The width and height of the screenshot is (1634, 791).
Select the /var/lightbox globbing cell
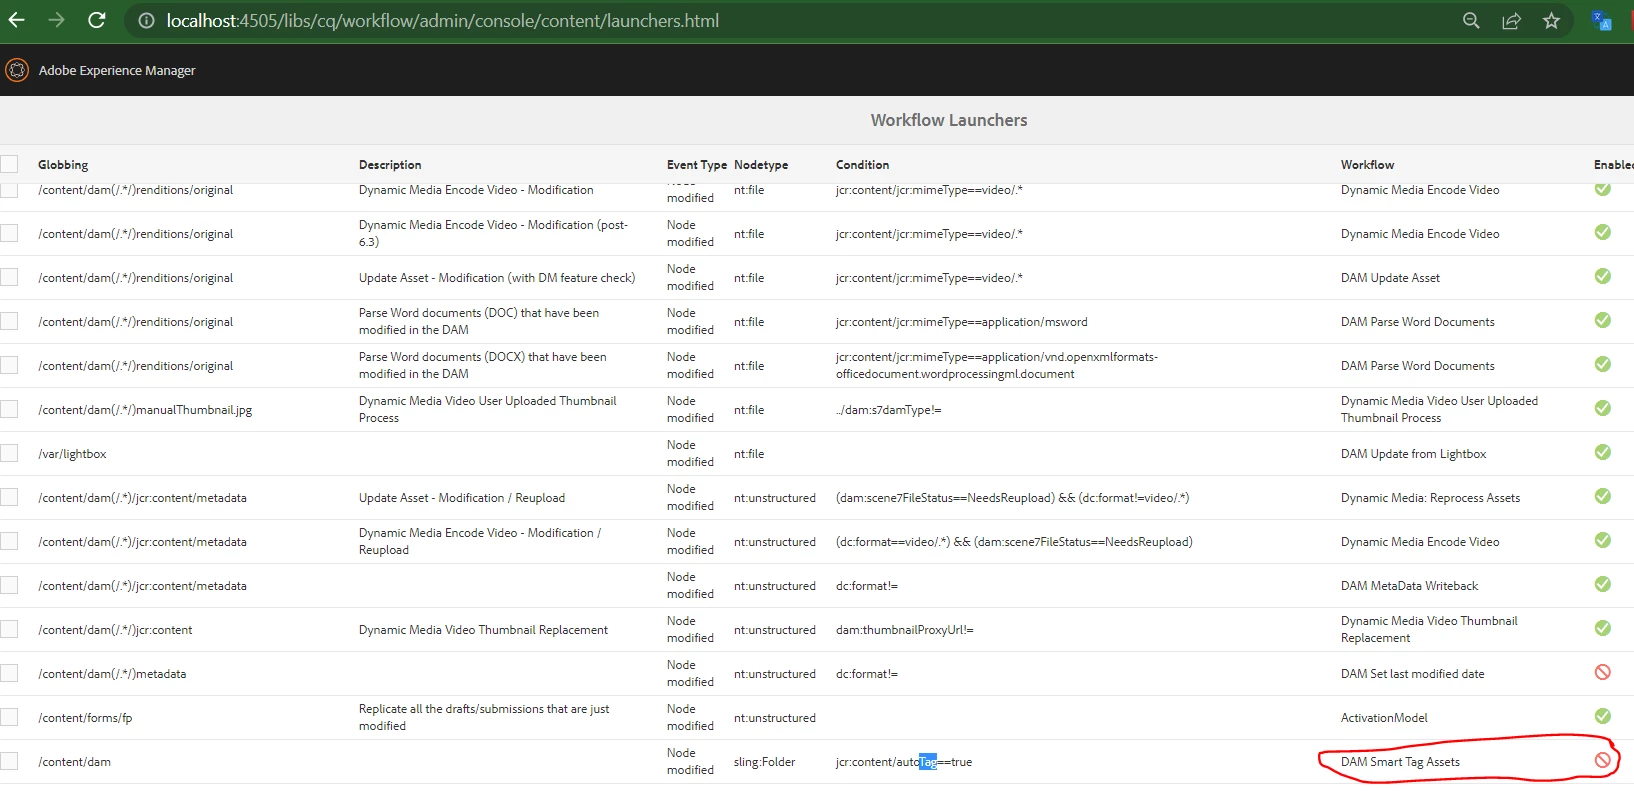(72, 454)
